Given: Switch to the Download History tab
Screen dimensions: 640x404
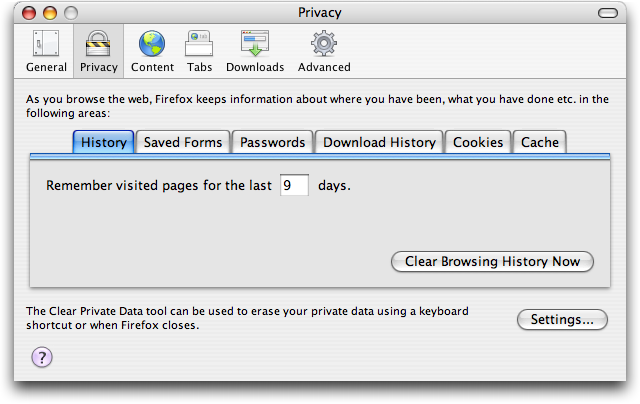Looking at the screenshot, I should click(x=379, y=142).
